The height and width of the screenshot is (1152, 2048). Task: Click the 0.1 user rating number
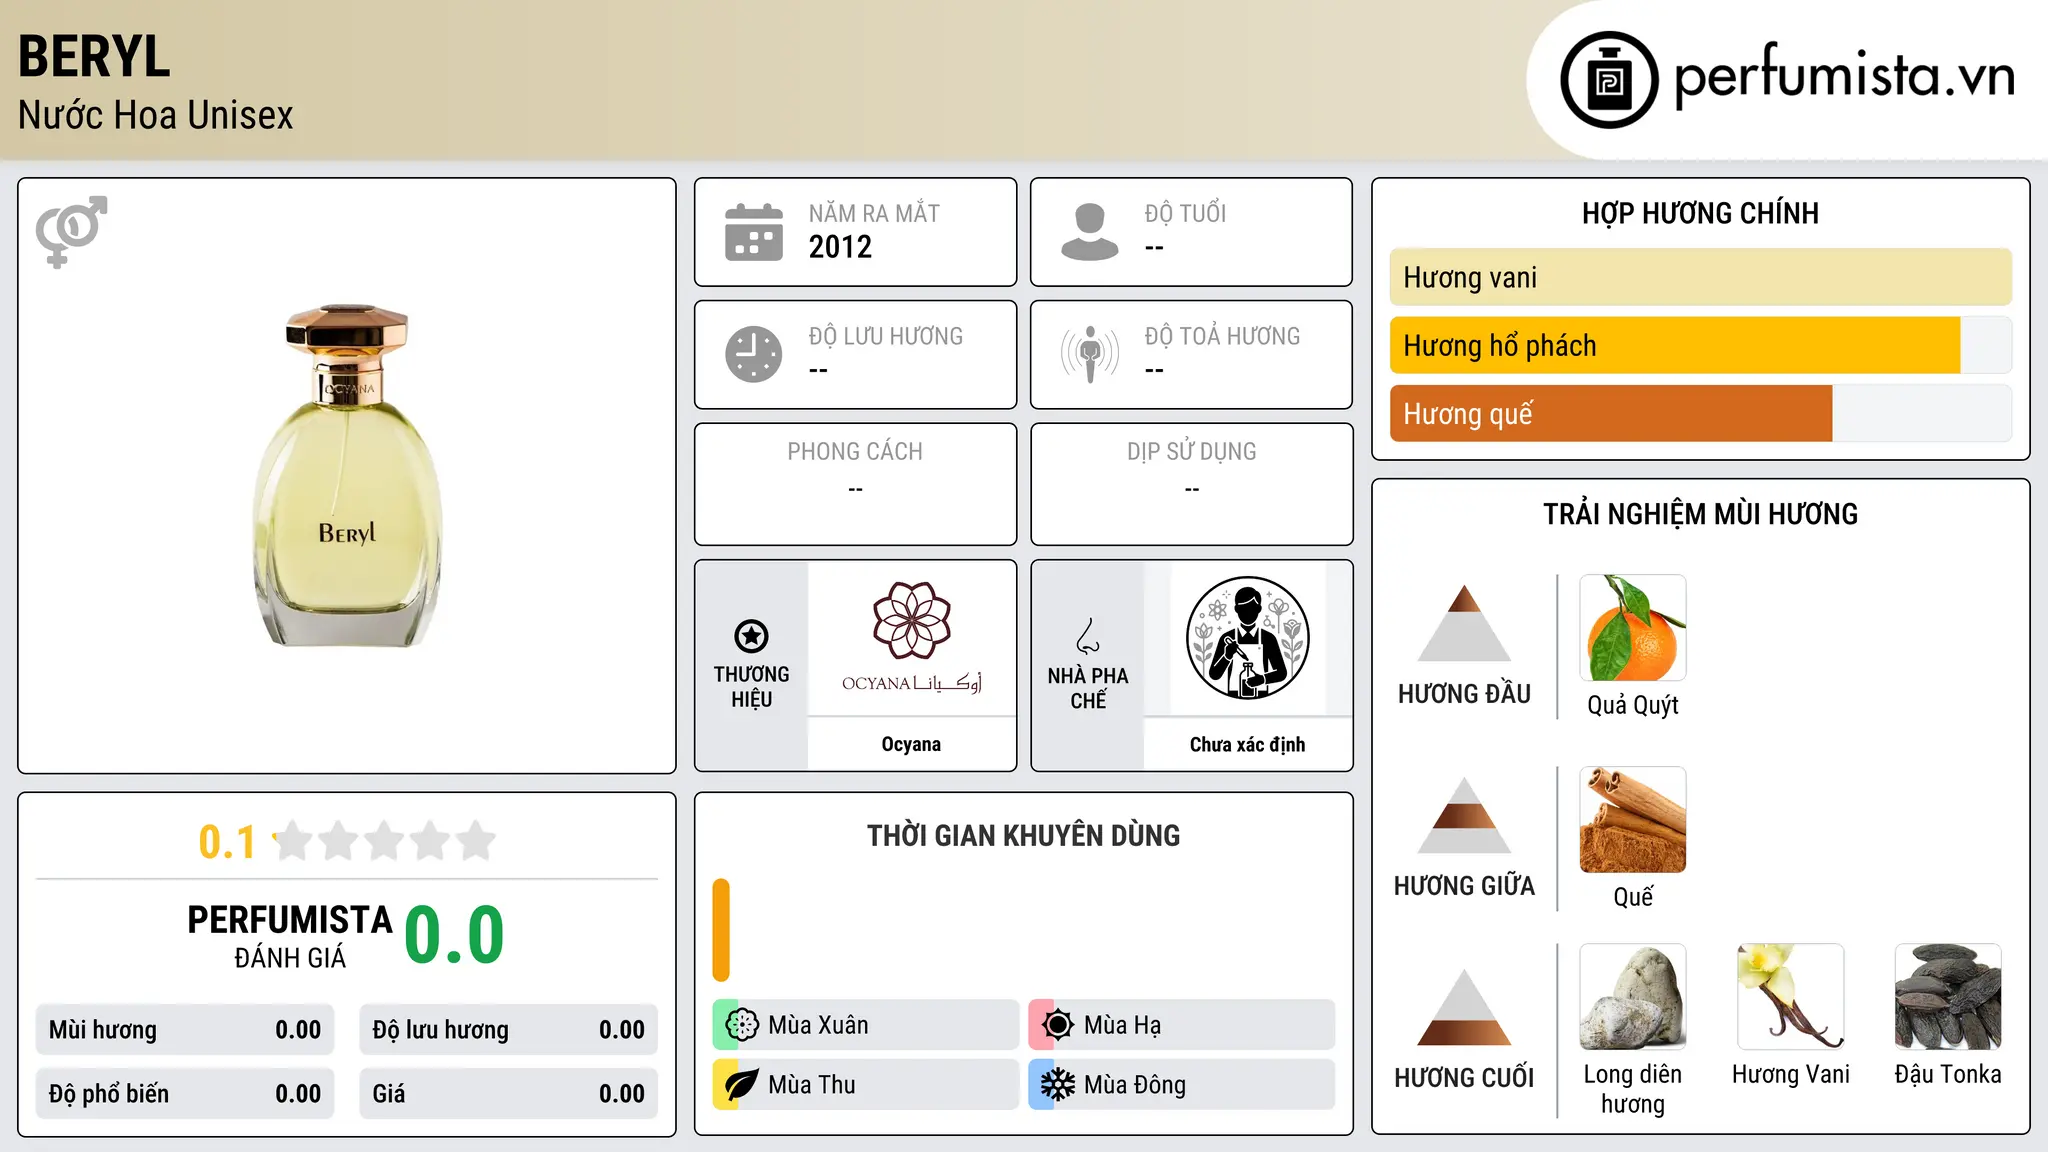point(227,842)
